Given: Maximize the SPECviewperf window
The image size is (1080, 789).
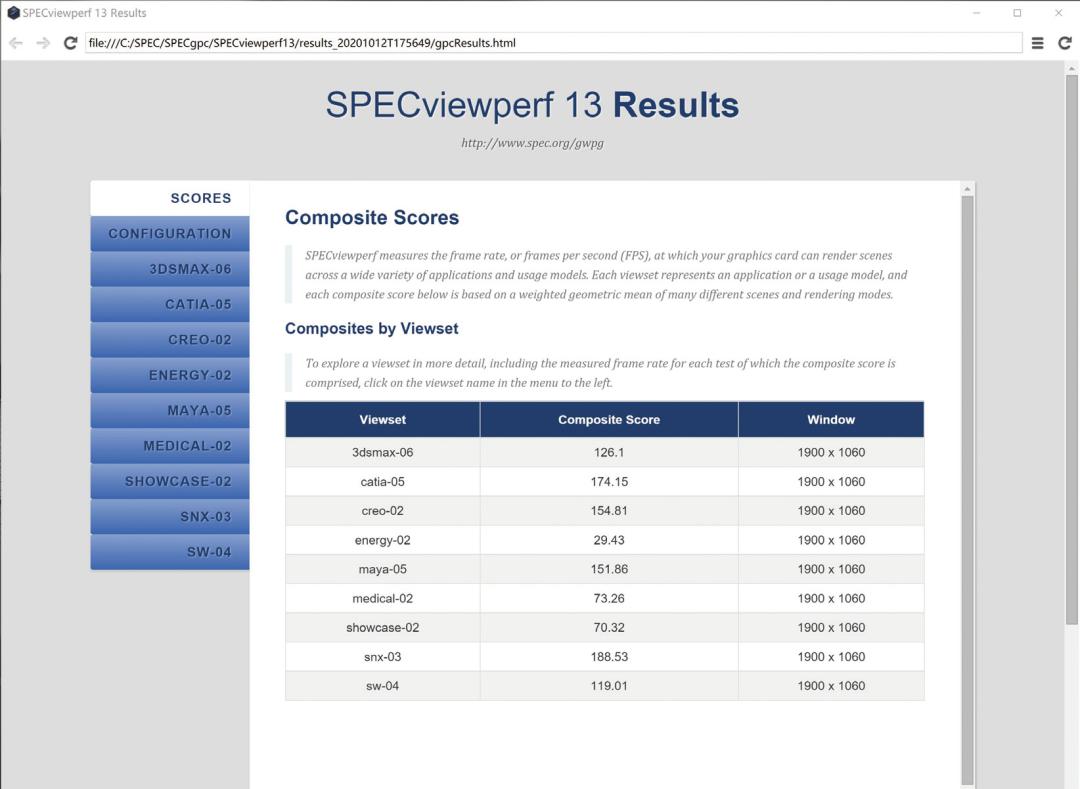Looking at the screenshot, I should [x=1017, y=12].
